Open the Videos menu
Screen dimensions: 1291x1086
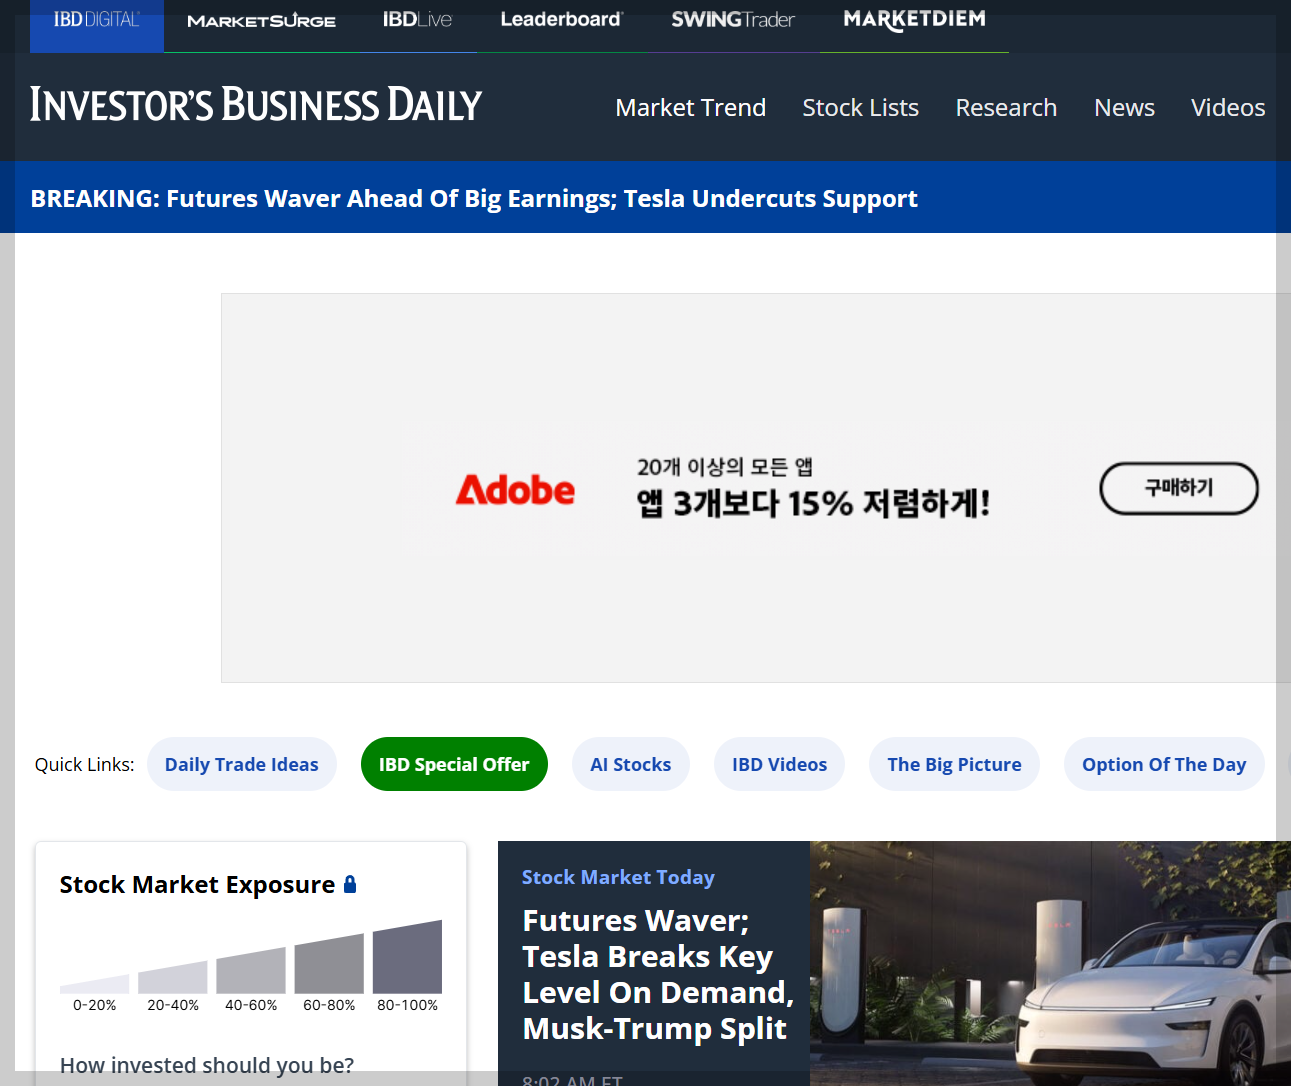[1228, 107]
